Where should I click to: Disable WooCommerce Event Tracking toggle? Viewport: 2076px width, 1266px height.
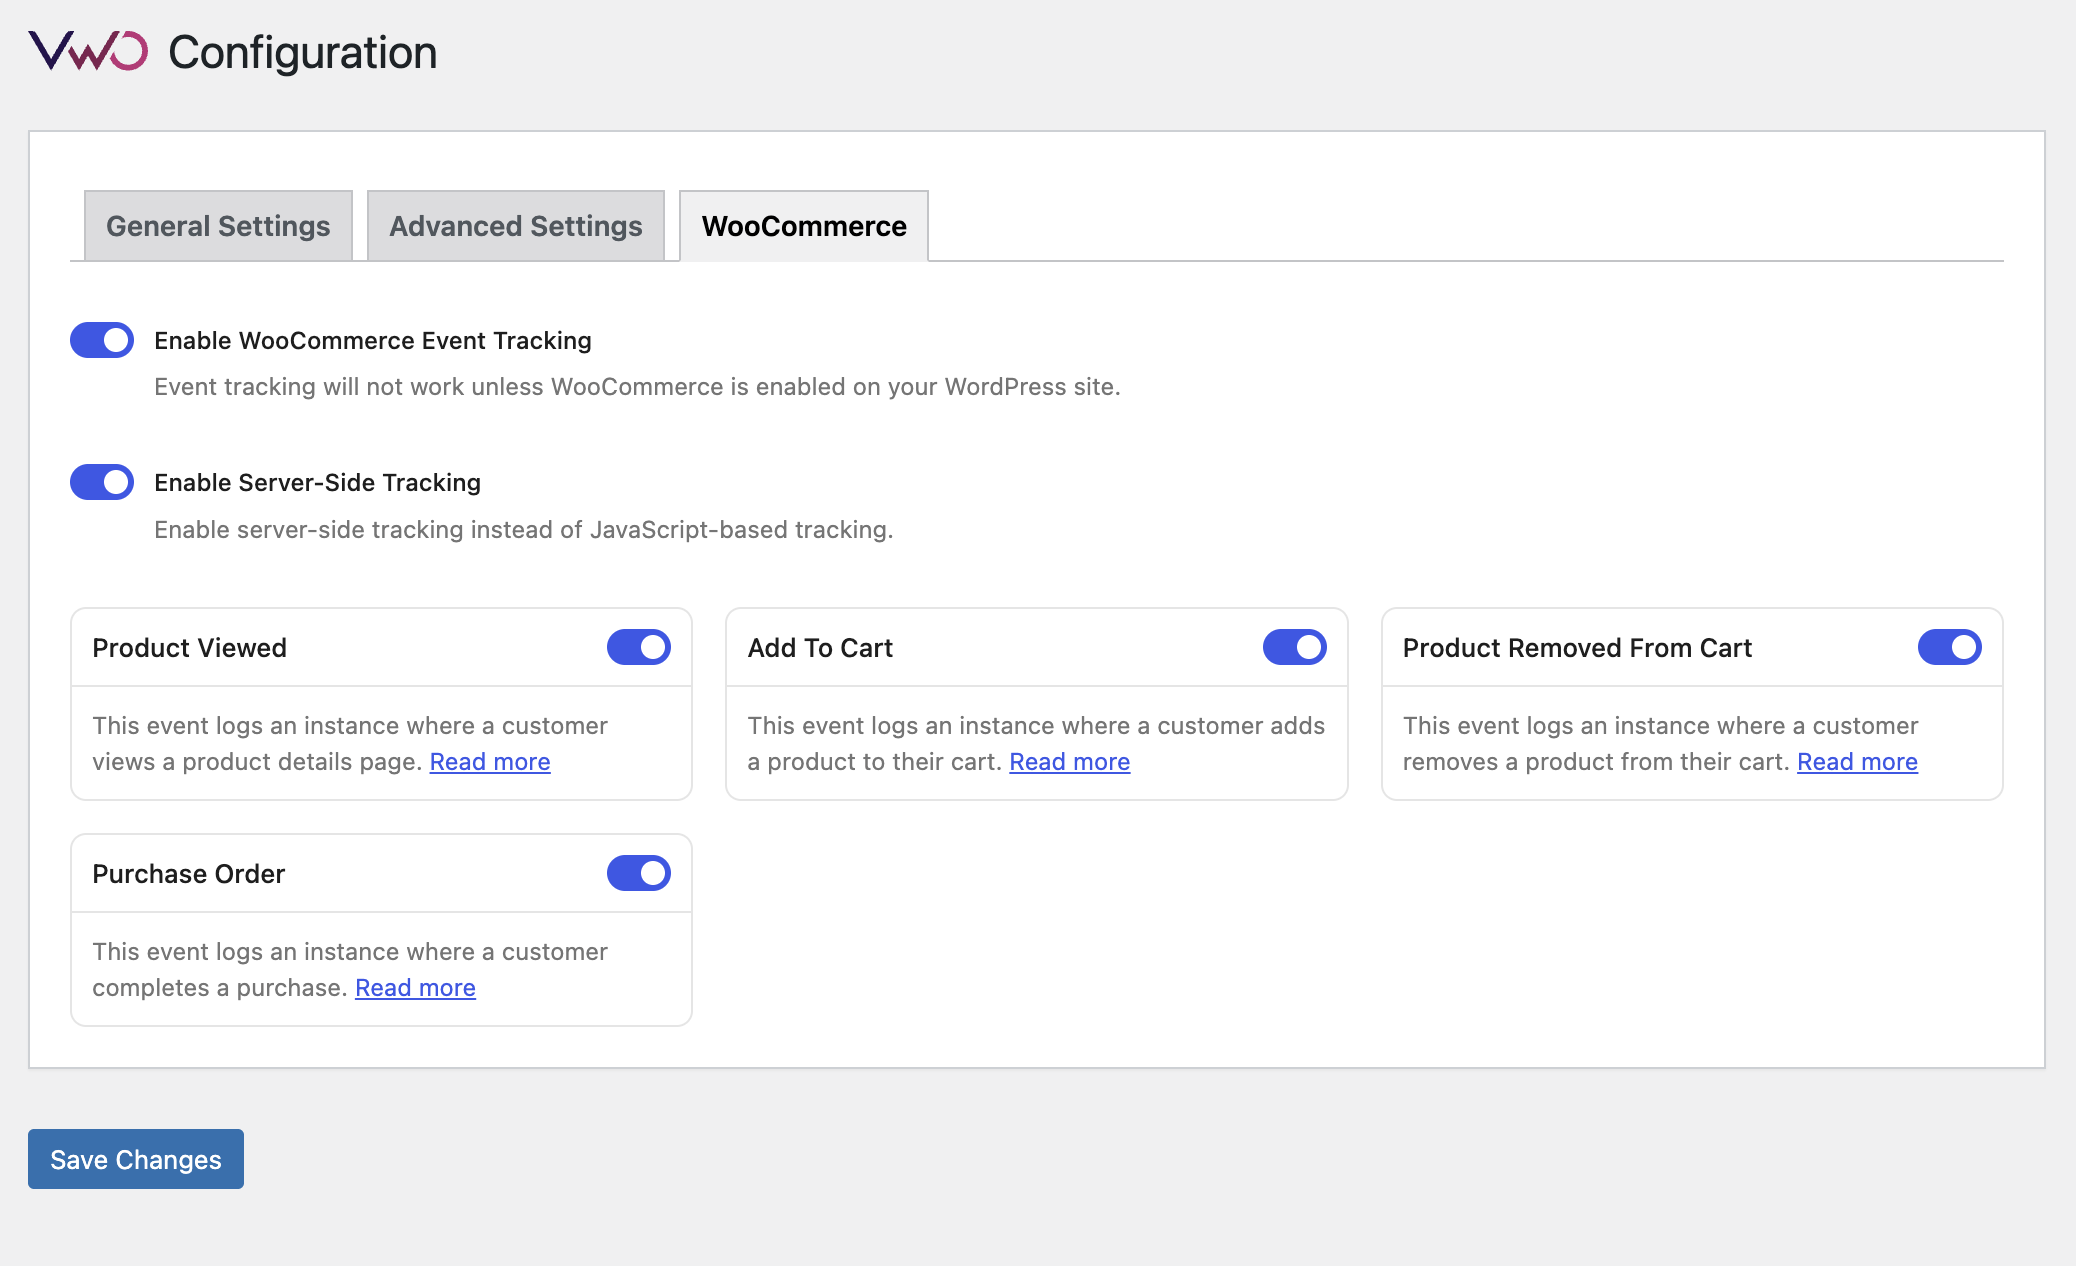pos(102,340)
